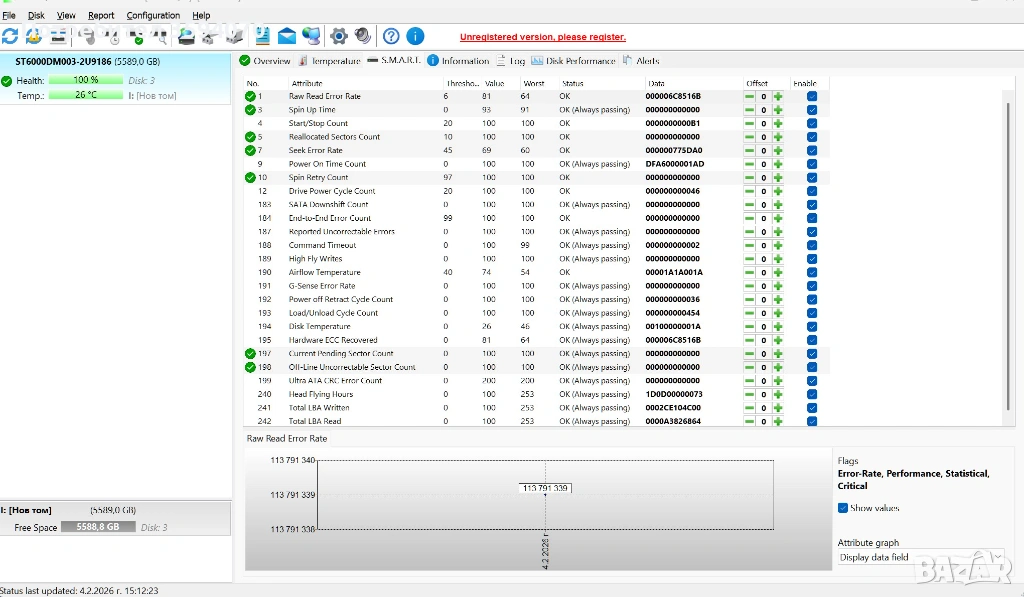Open the Configuration menu
The image size is (1024, 597).
coord(153,16)
